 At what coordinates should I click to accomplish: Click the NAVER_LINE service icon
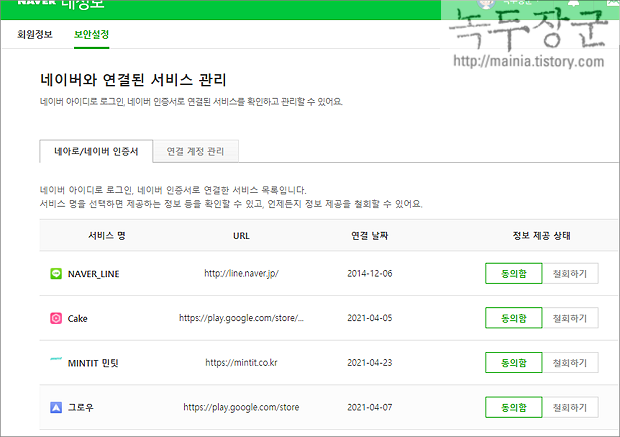(56, 274)
